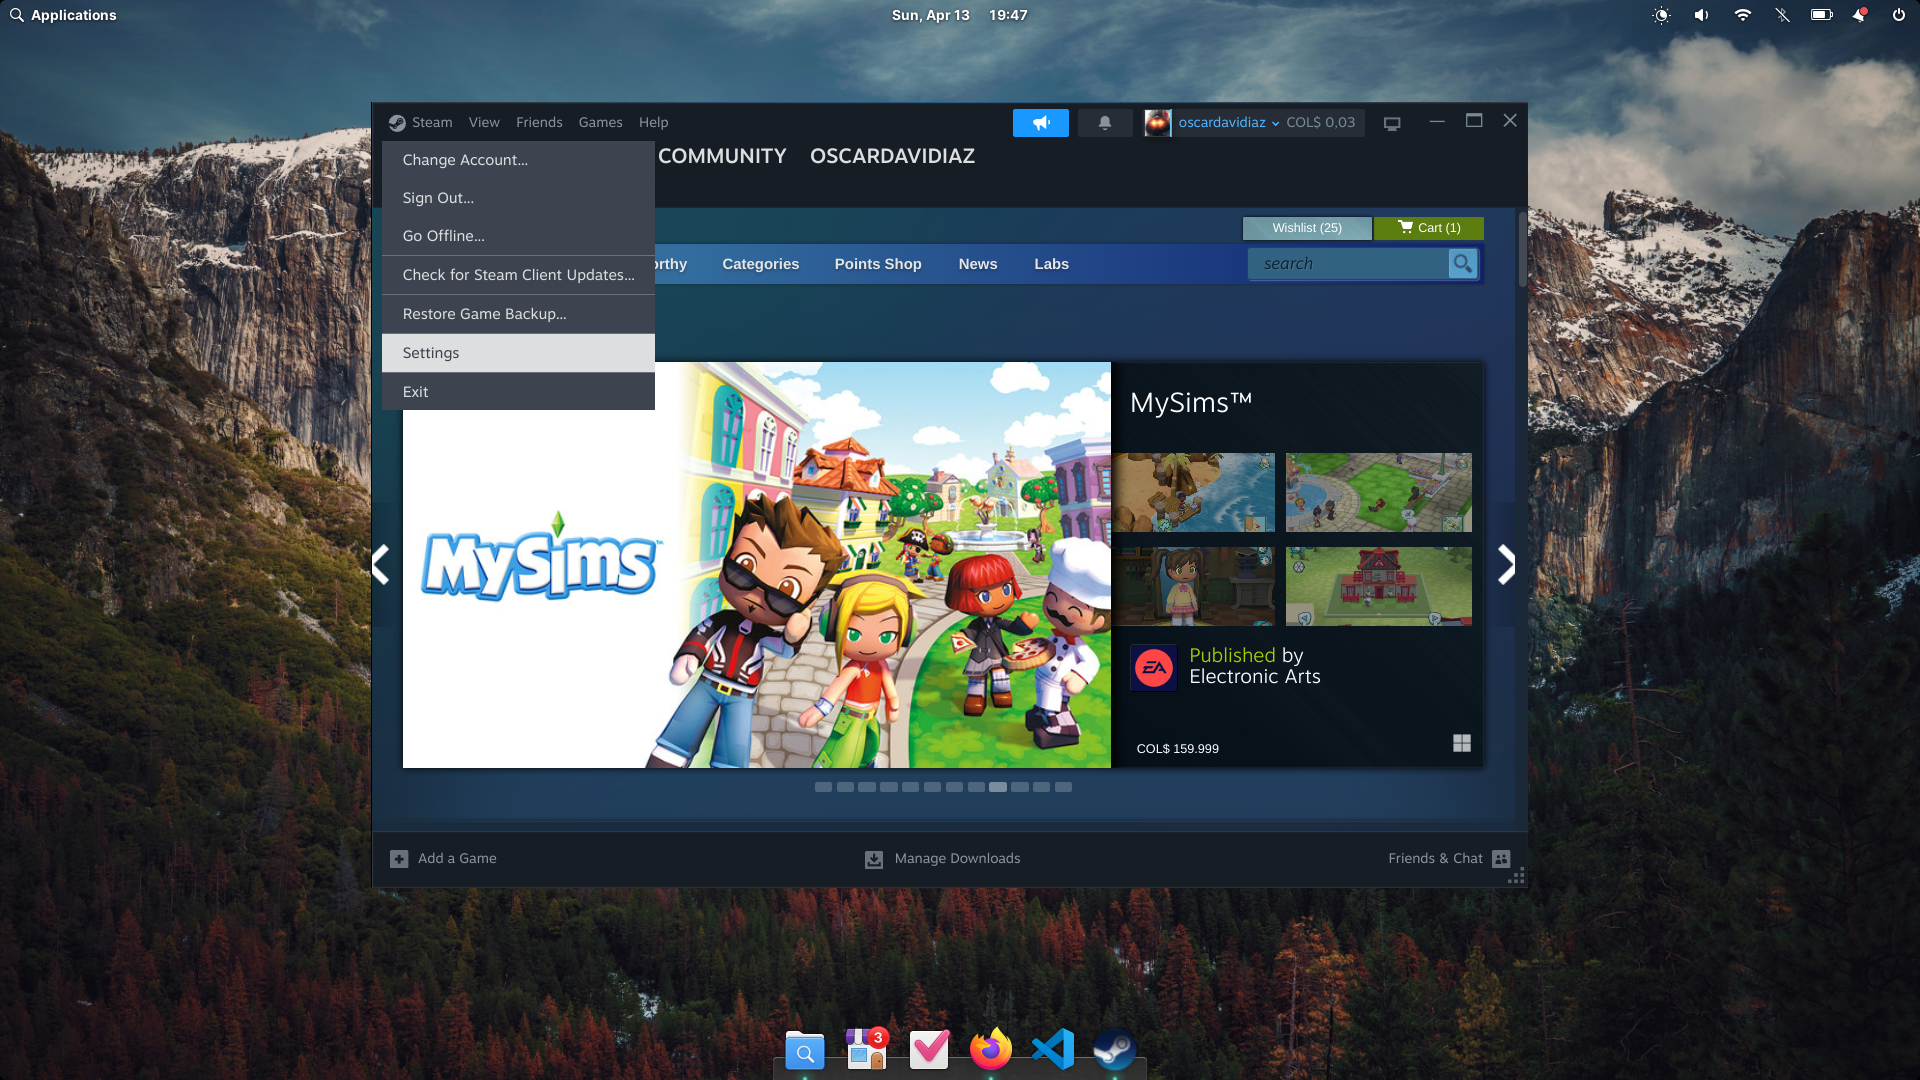Screen dimensions: 1920x1080
Task: Click the Cart icon button
Action: [1429, 228]
